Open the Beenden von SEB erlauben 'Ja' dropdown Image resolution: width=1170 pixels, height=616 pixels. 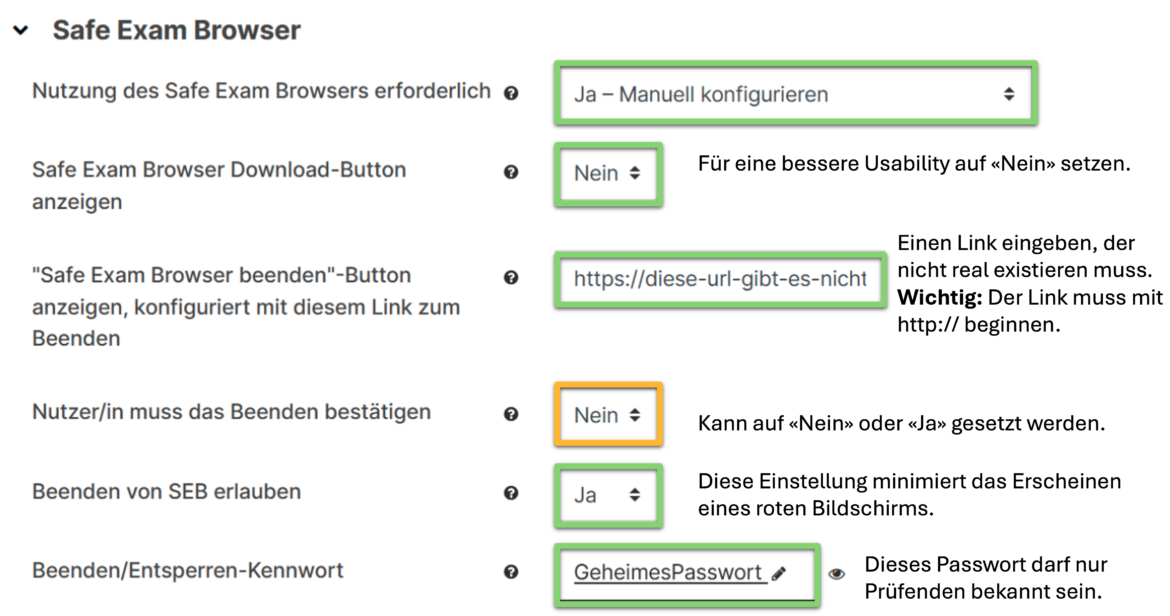click(607, 494)
